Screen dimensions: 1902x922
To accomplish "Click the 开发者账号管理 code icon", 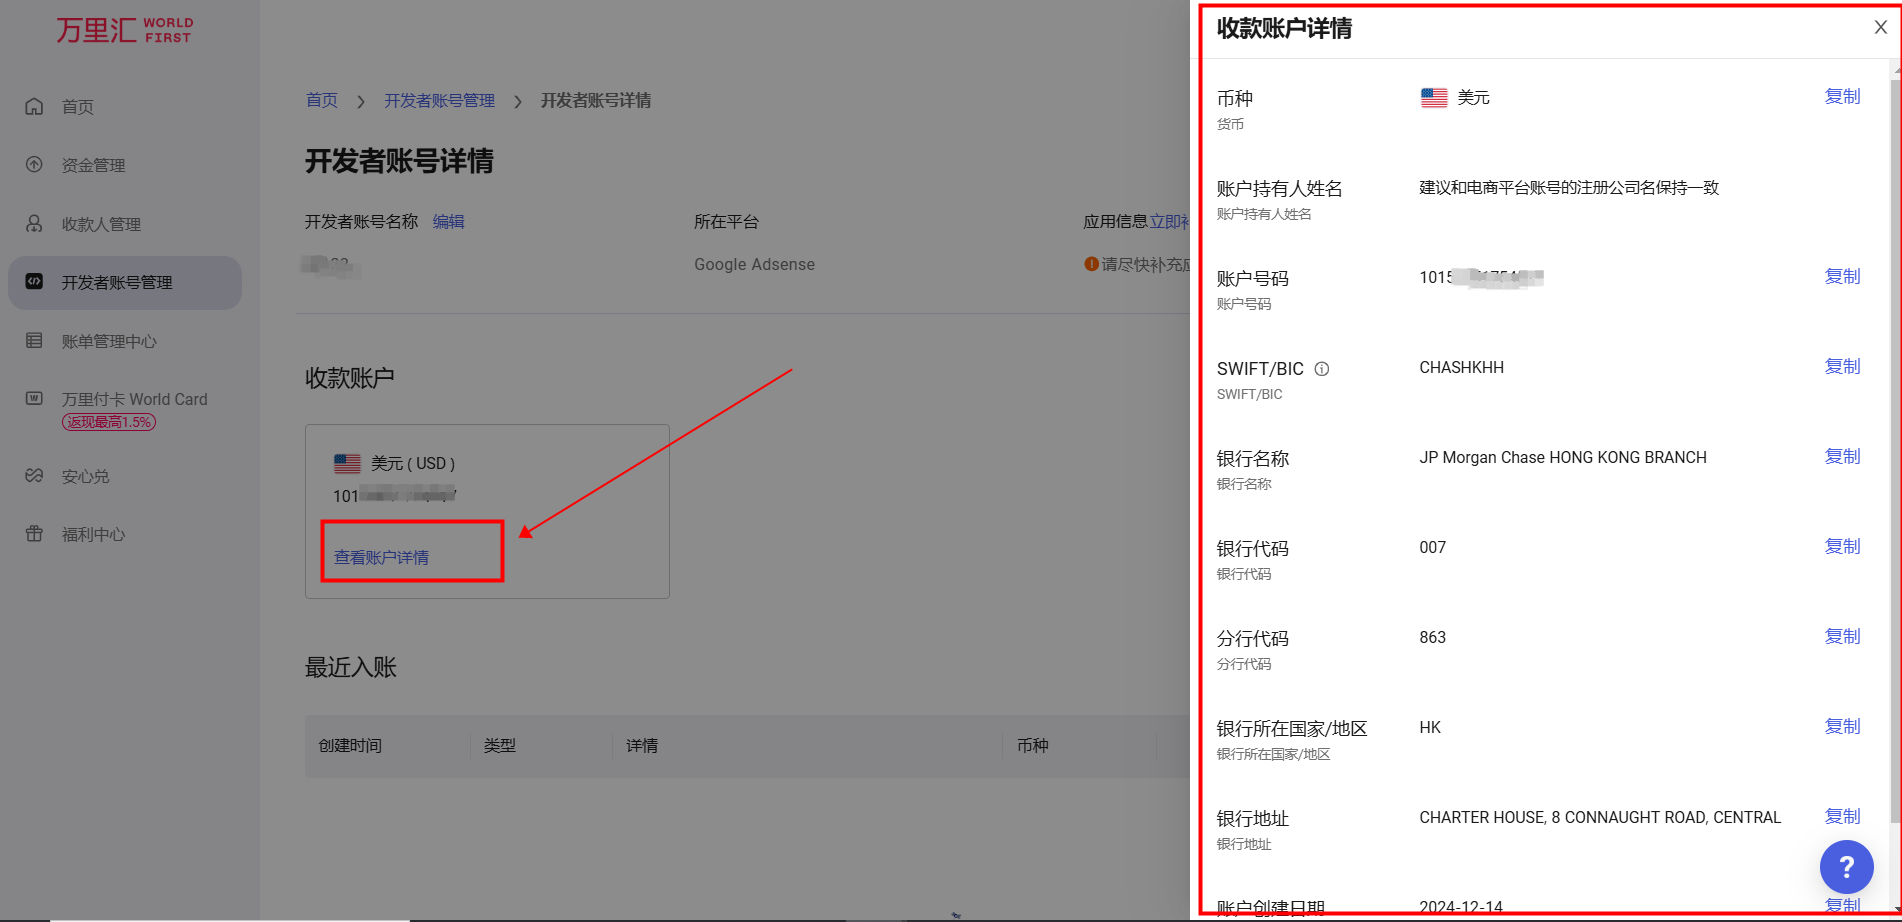I will point(34,282).
